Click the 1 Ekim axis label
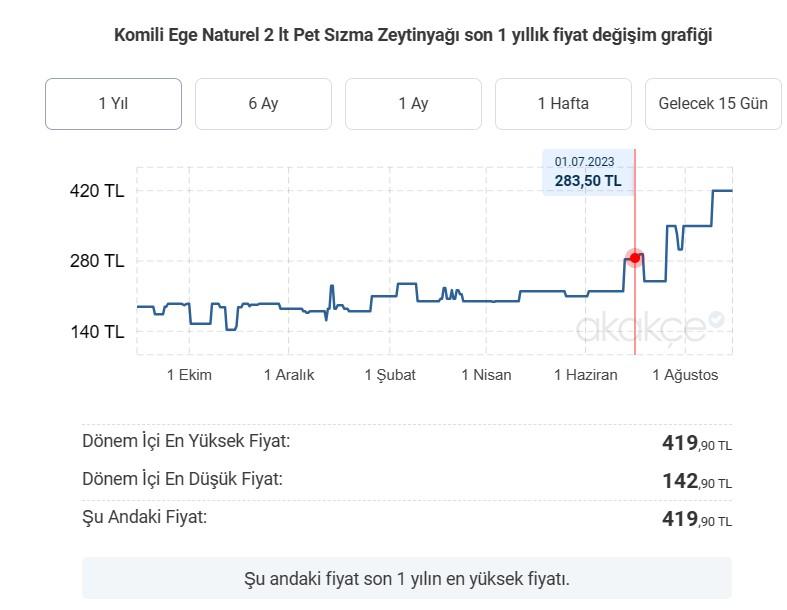Screen dimensions: 787x610 click(189, 375)
